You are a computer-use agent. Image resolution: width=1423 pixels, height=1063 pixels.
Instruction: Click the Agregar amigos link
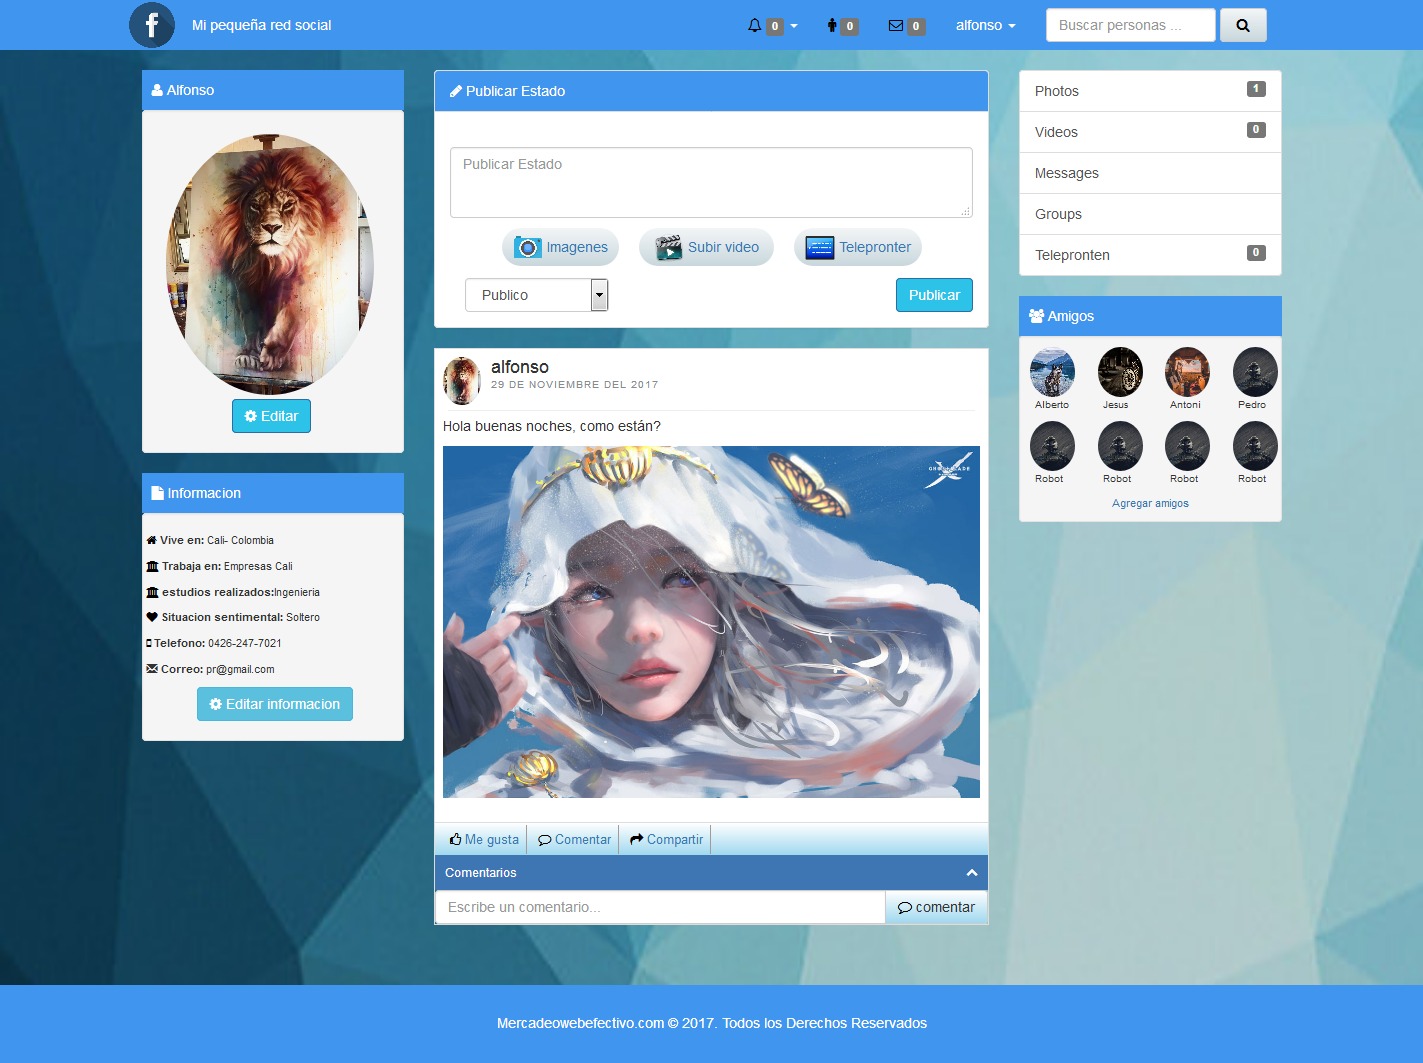(1150, 504)
